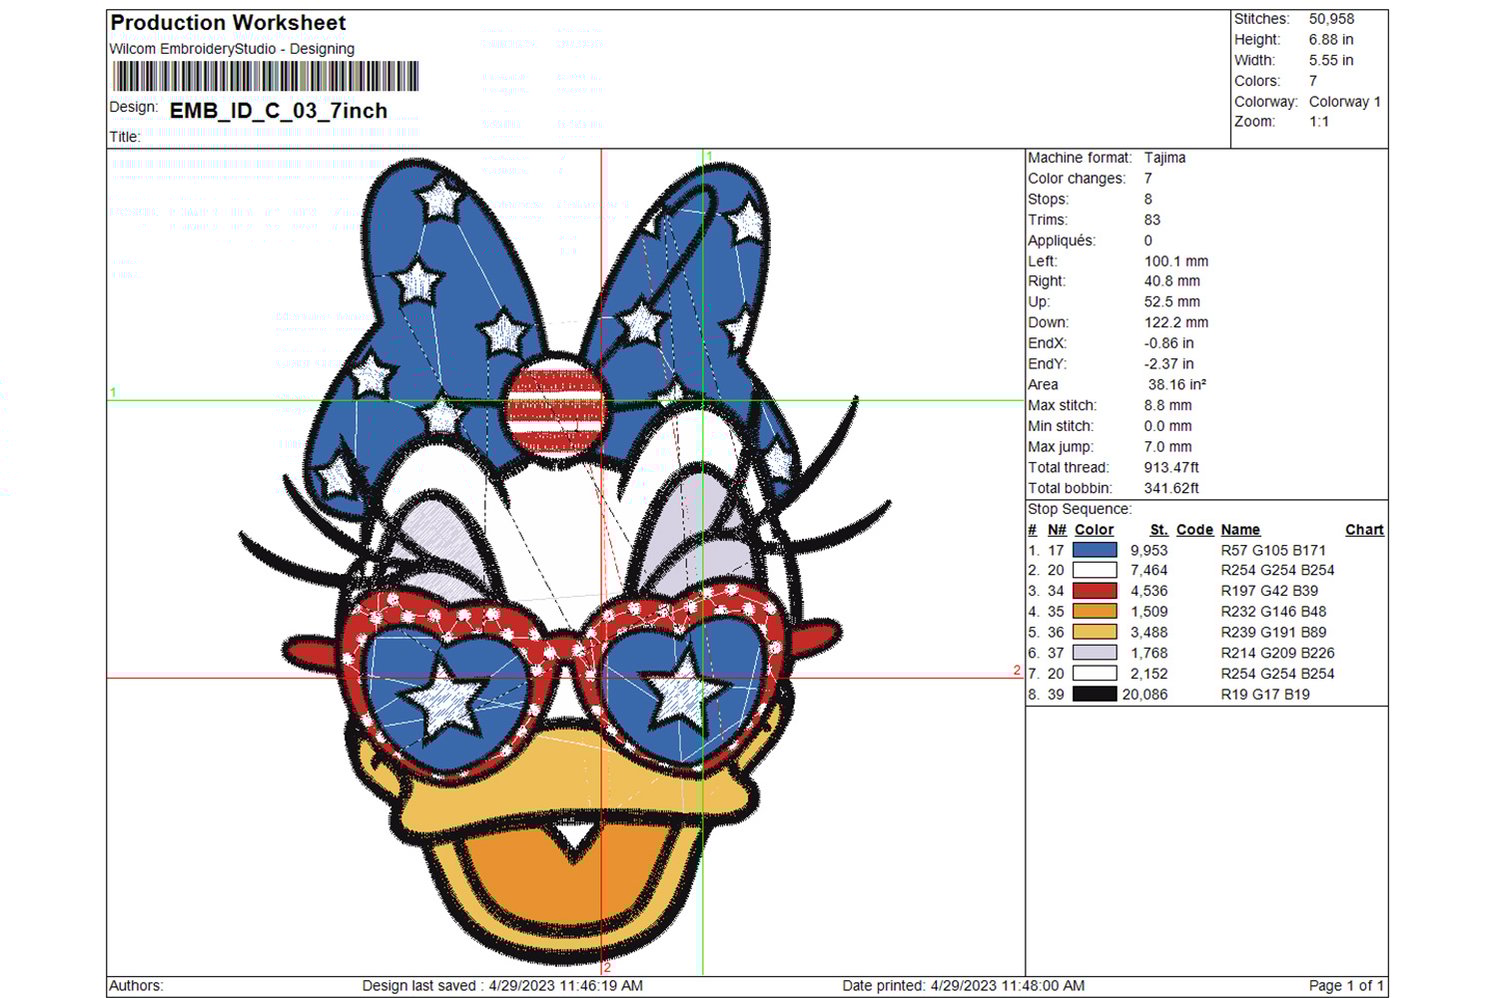Click the max stitch value '8.8 mm'

pos(1168,406)
